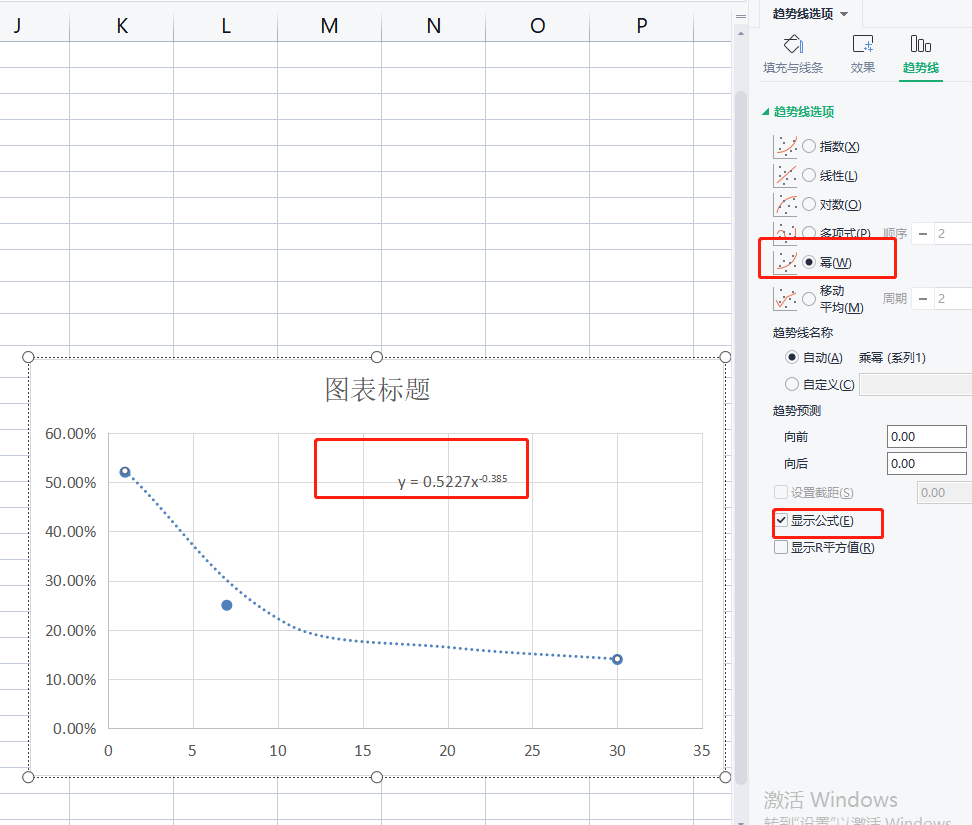Select column L header
972x825 pixels.
(226, 26)
